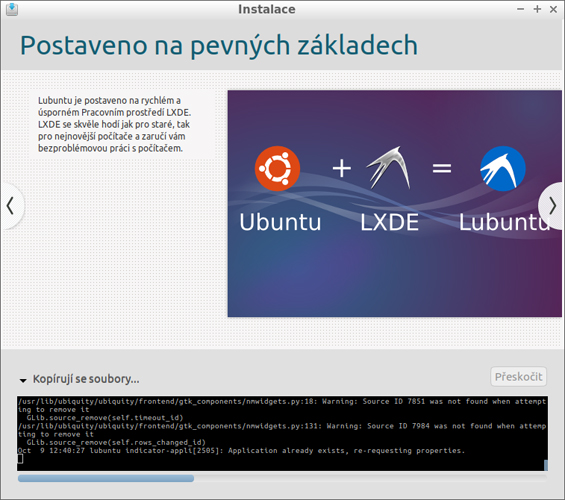565x500 pixels.
Task: Click the Ubuntu orange circle logo
Action: [x=277, y=168]
